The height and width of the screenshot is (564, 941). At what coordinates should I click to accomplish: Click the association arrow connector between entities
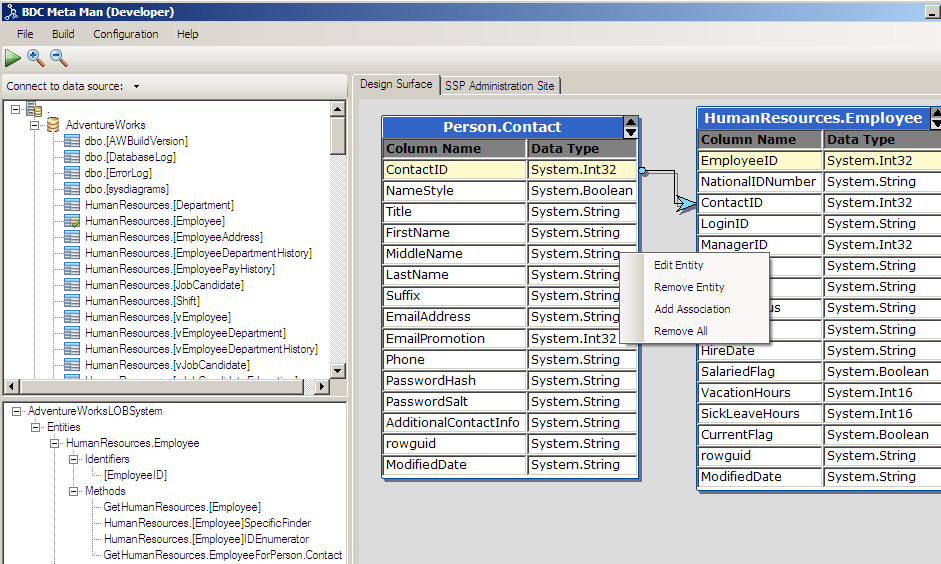(x=685, y=203)
